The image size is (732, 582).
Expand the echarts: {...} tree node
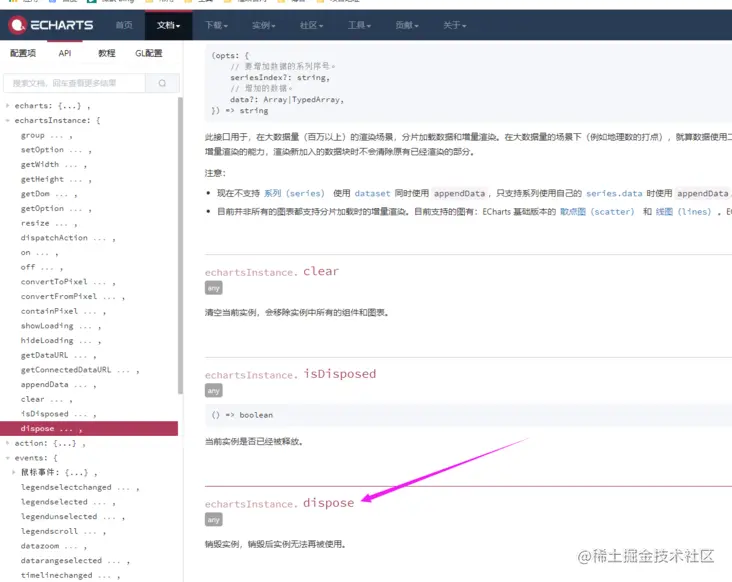(x=7, y=105)
